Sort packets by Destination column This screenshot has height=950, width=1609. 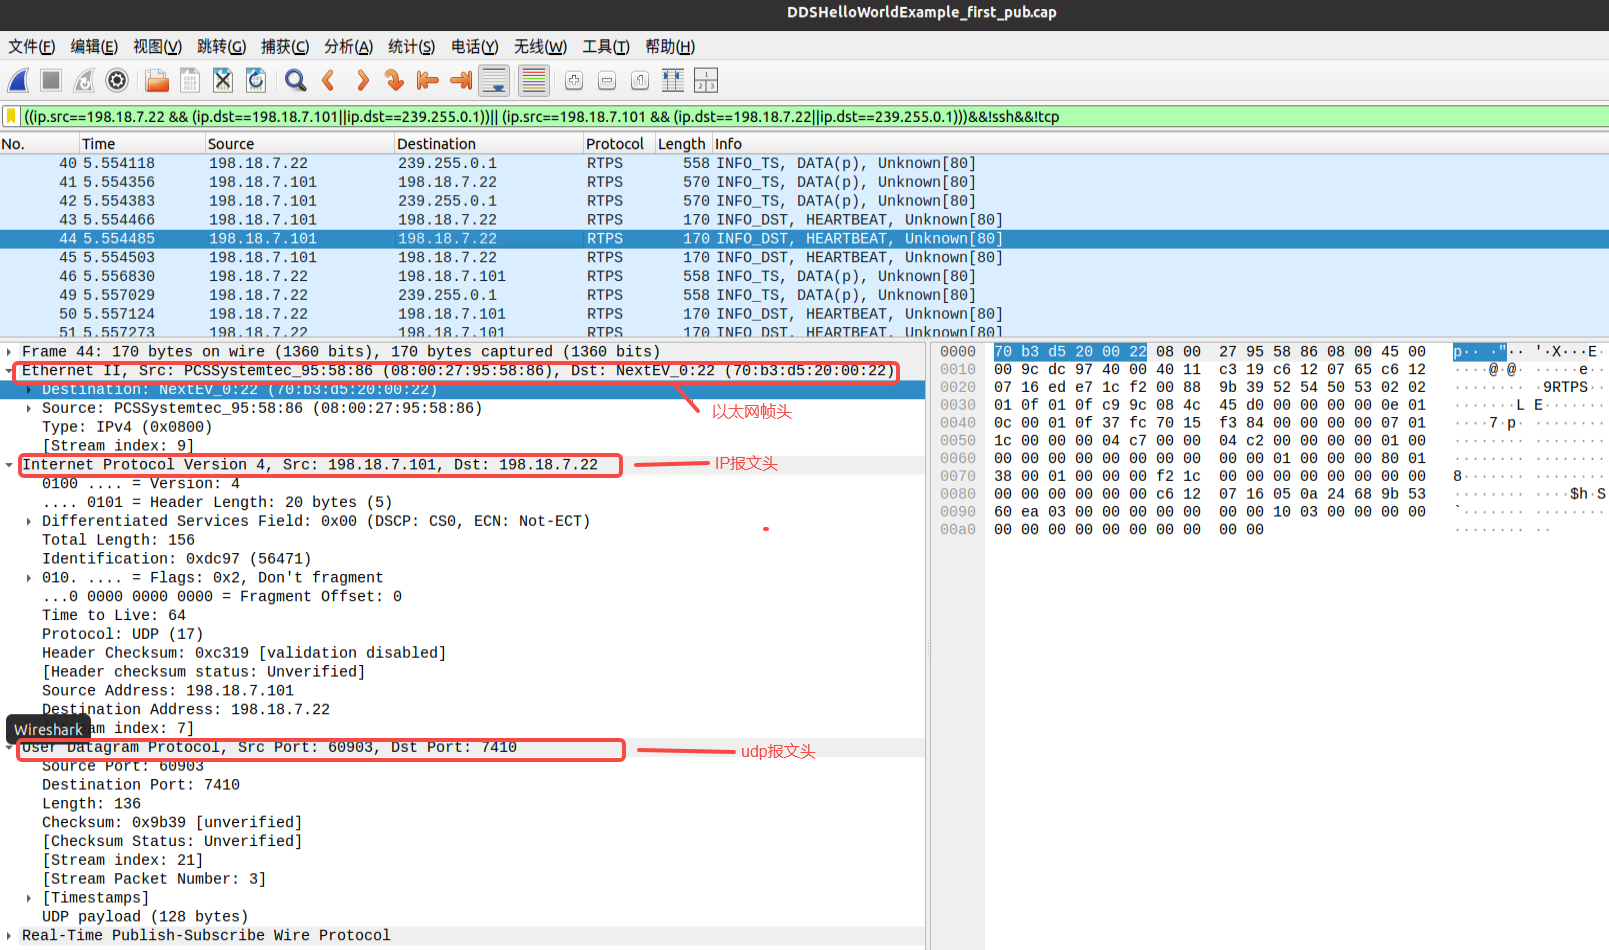489,144
